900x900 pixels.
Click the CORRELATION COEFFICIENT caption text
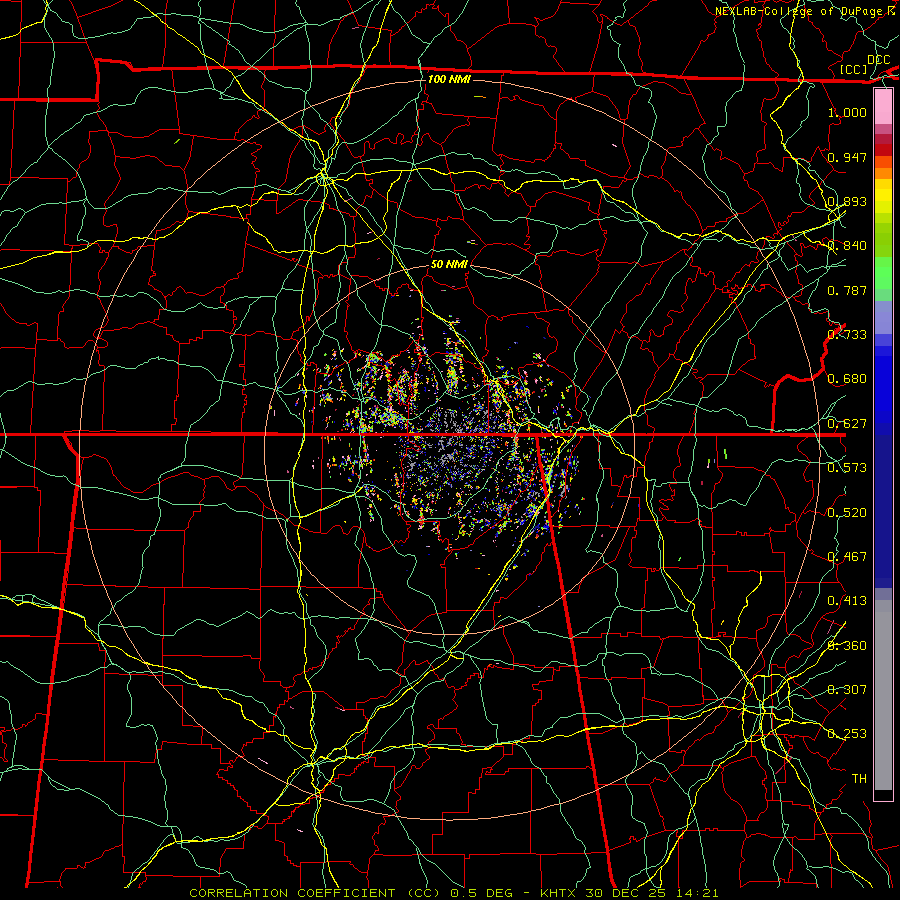tap(292, 893)
